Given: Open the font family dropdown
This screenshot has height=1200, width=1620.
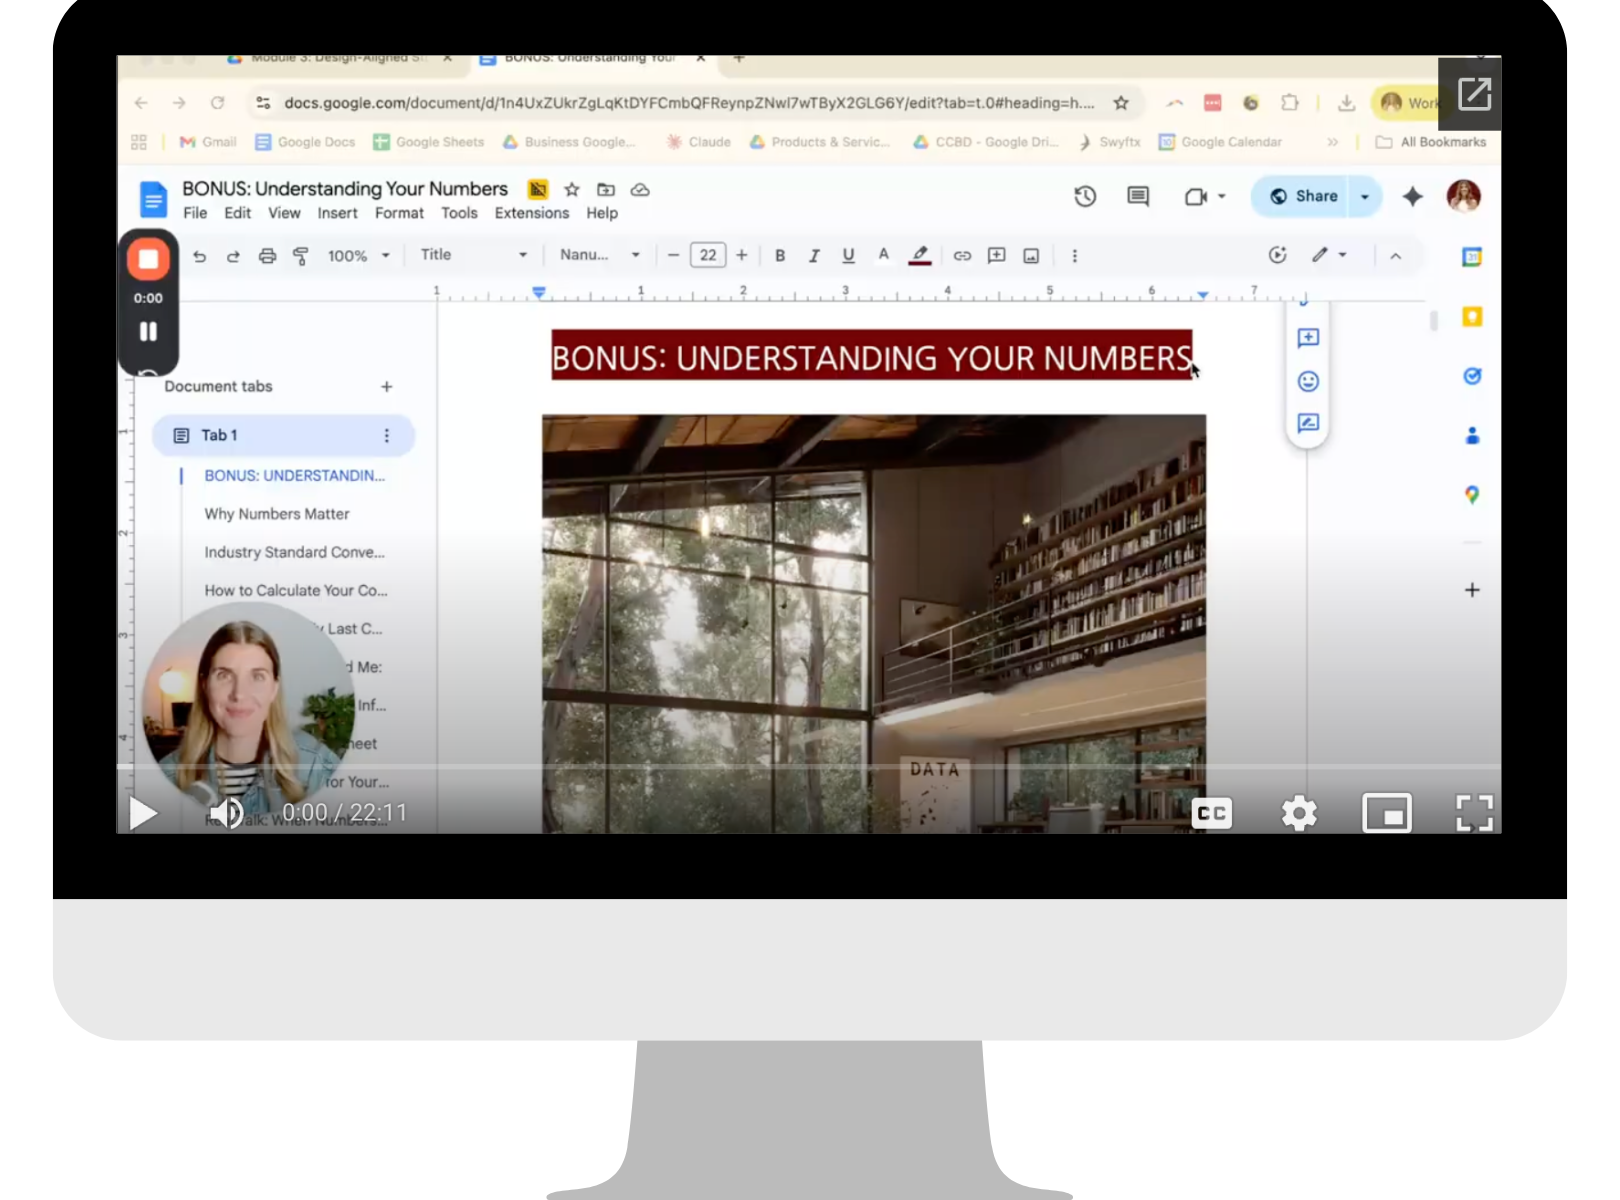Looking at the screenshot, I should (599, 255).
